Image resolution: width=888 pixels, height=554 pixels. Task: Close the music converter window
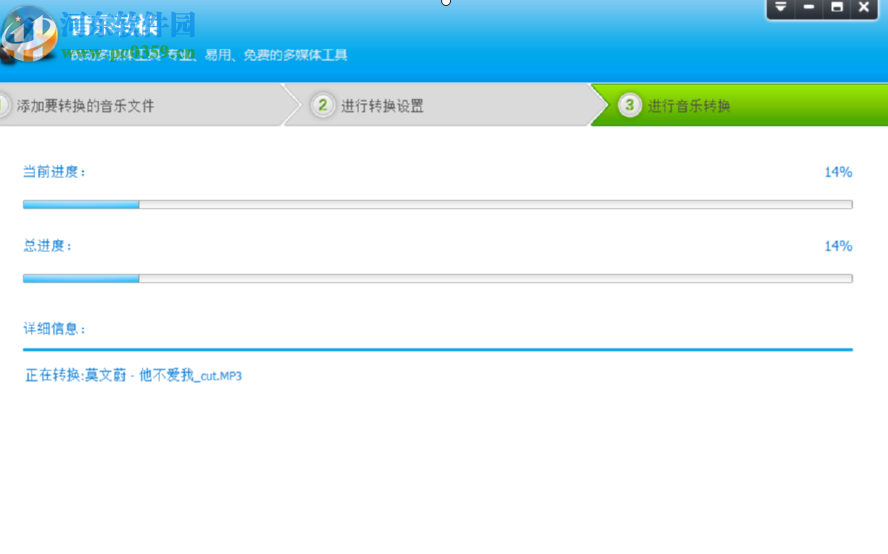point(864,8)
